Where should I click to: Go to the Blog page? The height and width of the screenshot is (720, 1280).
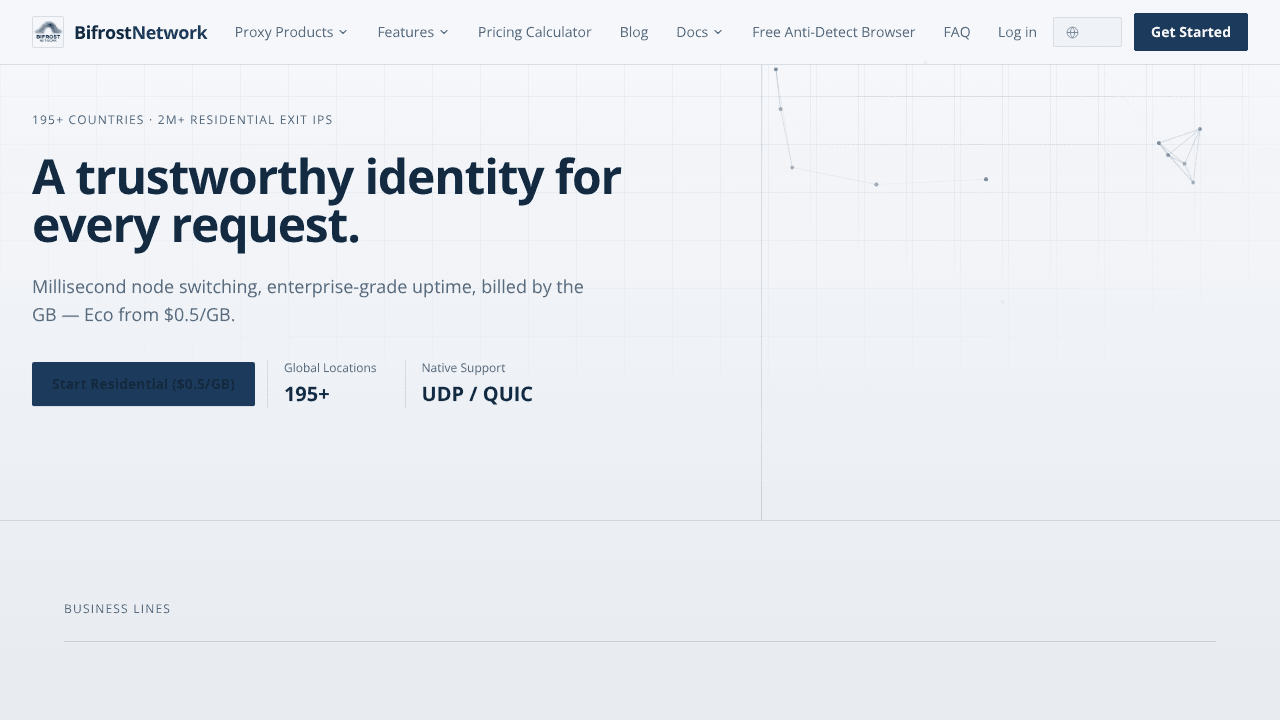634,32
